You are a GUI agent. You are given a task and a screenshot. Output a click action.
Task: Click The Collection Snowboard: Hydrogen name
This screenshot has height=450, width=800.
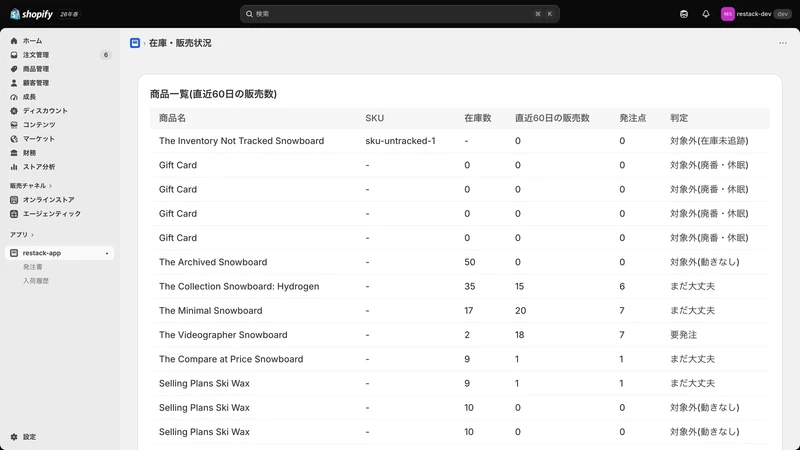(x=239, y=286)
